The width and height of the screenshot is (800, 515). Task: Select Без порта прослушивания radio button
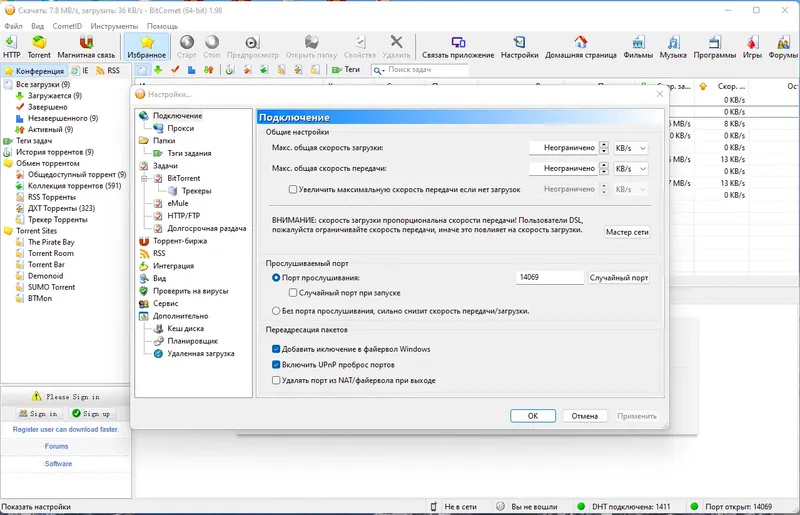[276, 311]
